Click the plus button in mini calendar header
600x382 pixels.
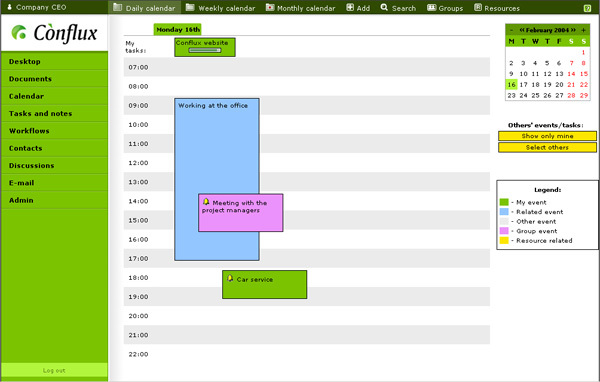pyautogui.click(x=584, y=30)
